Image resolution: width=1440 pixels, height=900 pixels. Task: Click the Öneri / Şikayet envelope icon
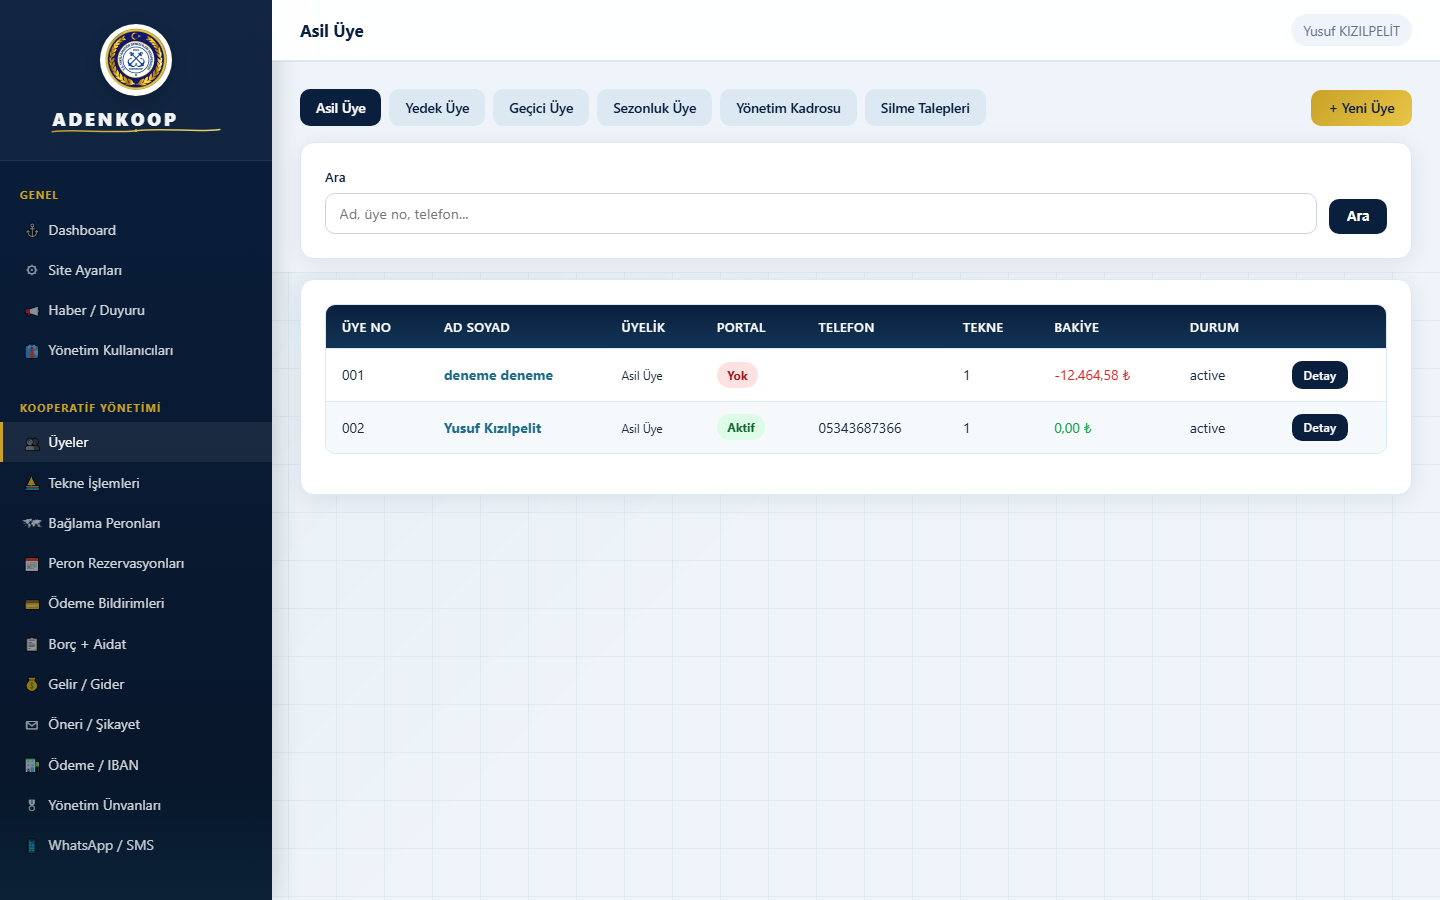point(32,725)
